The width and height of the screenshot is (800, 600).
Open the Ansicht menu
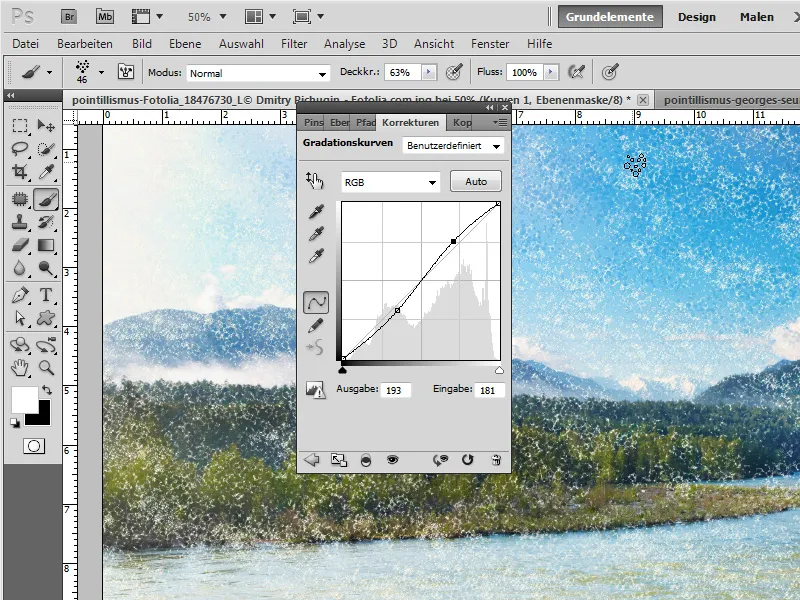click(x=434, y=44)
